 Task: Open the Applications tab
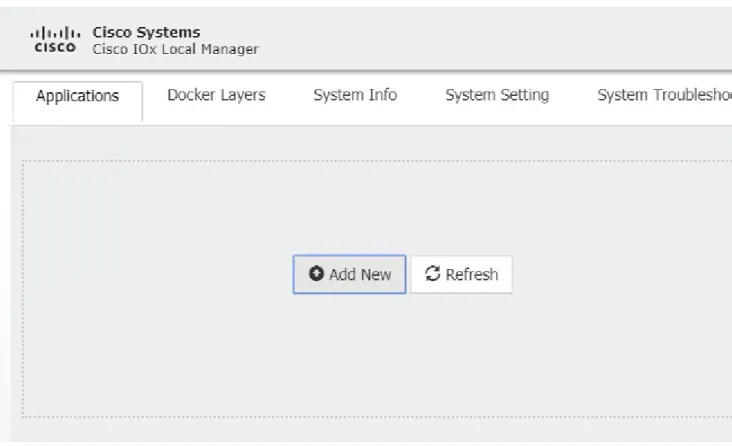77,101
